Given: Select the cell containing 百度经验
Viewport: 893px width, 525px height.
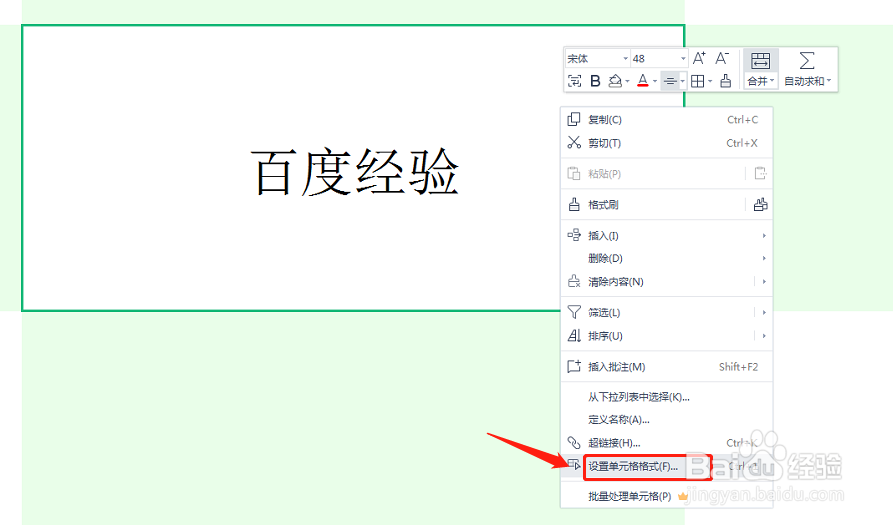Looking at the screenshot, I should [x=353, y=168].
